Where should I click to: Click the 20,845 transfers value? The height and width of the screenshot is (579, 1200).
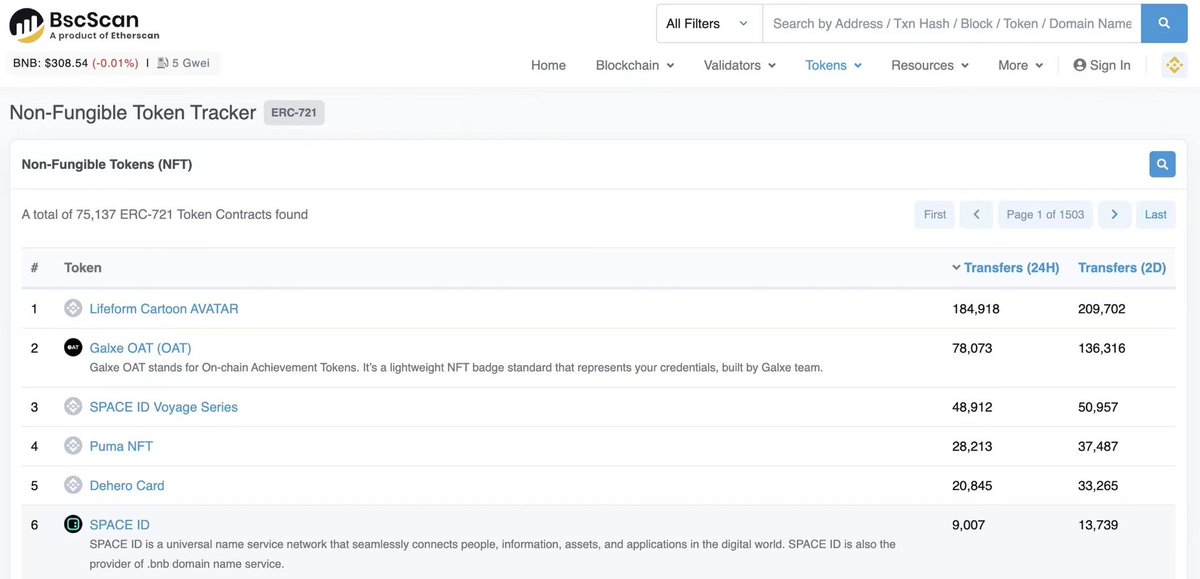pos(972,485)
